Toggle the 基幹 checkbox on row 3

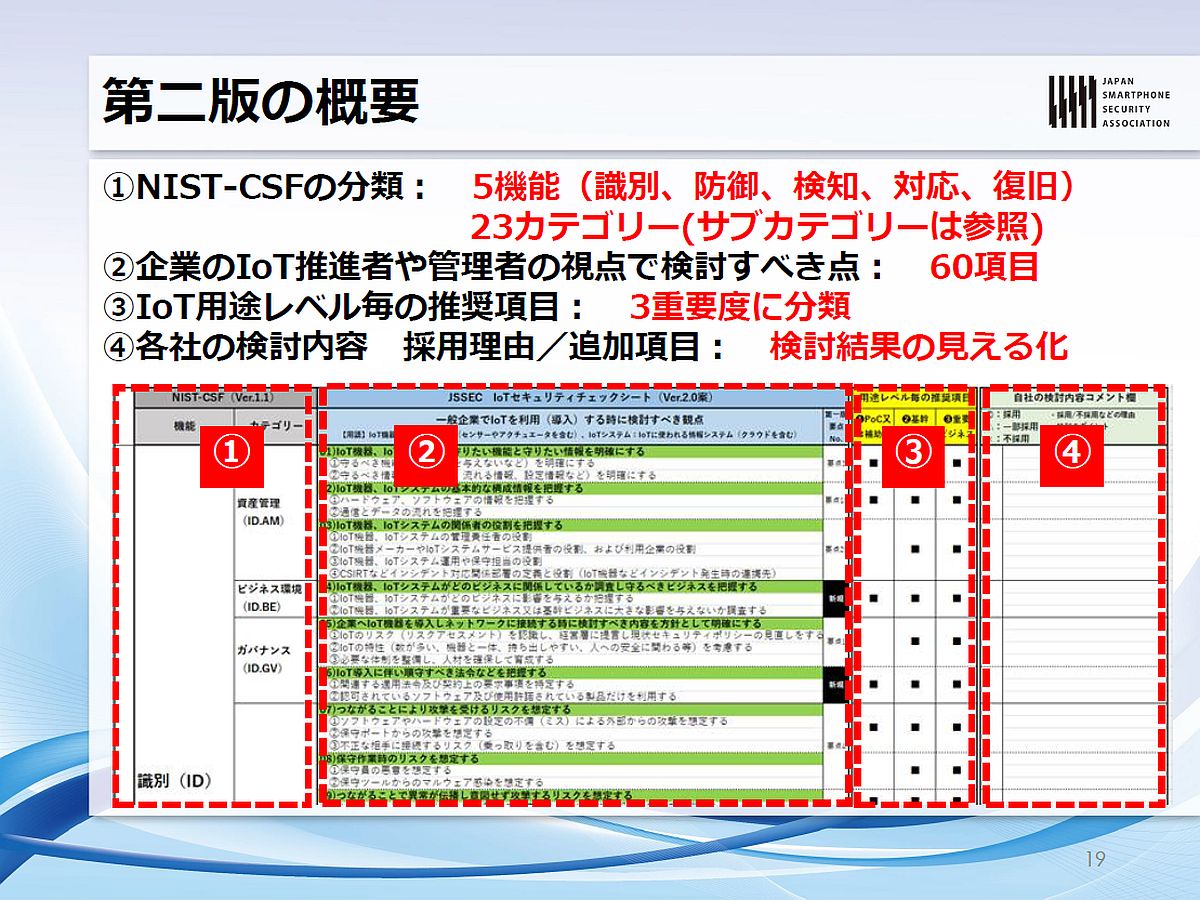pyautogui.click(x=916, y=547)
